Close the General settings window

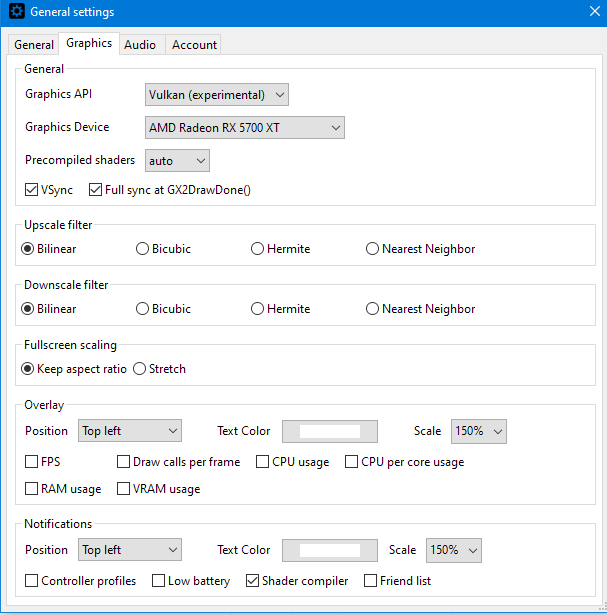pyautogui.click(x=594, y=11)
